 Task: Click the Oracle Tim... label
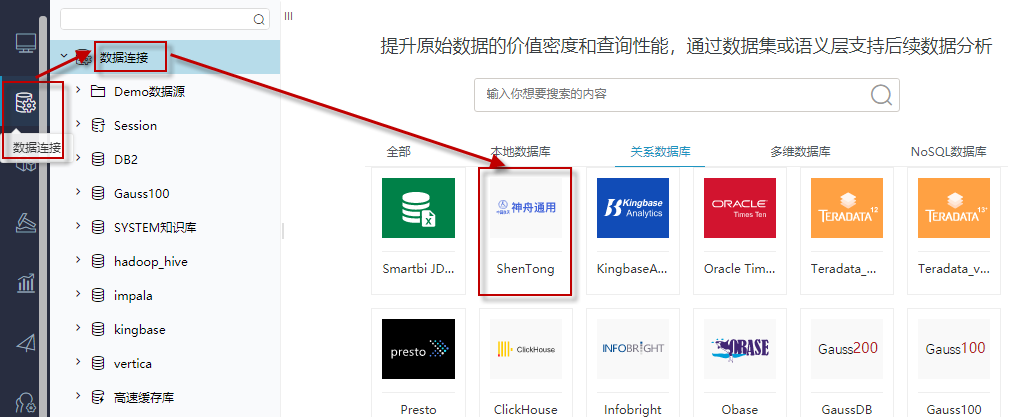[x=739, y=268]
